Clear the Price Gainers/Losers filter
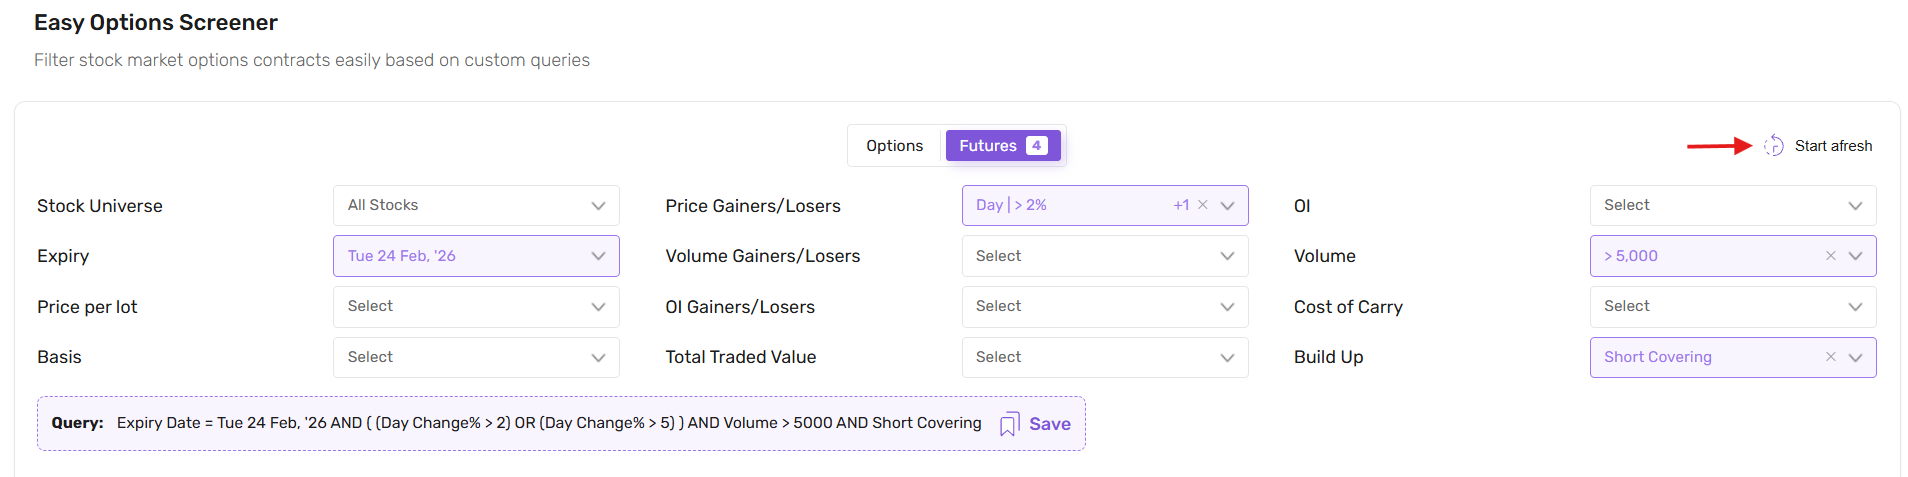Screen dimensions: 1908x477 pyautogui.click(x=1203, y=205)
